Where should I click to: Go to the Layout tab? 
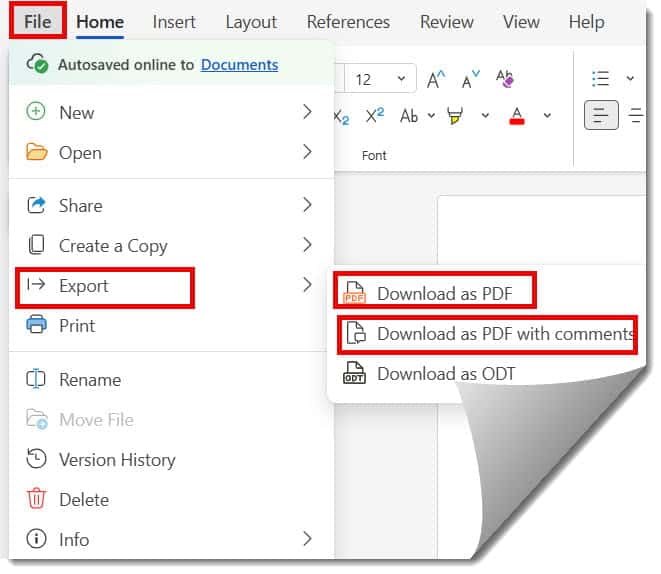click(251, 22)
